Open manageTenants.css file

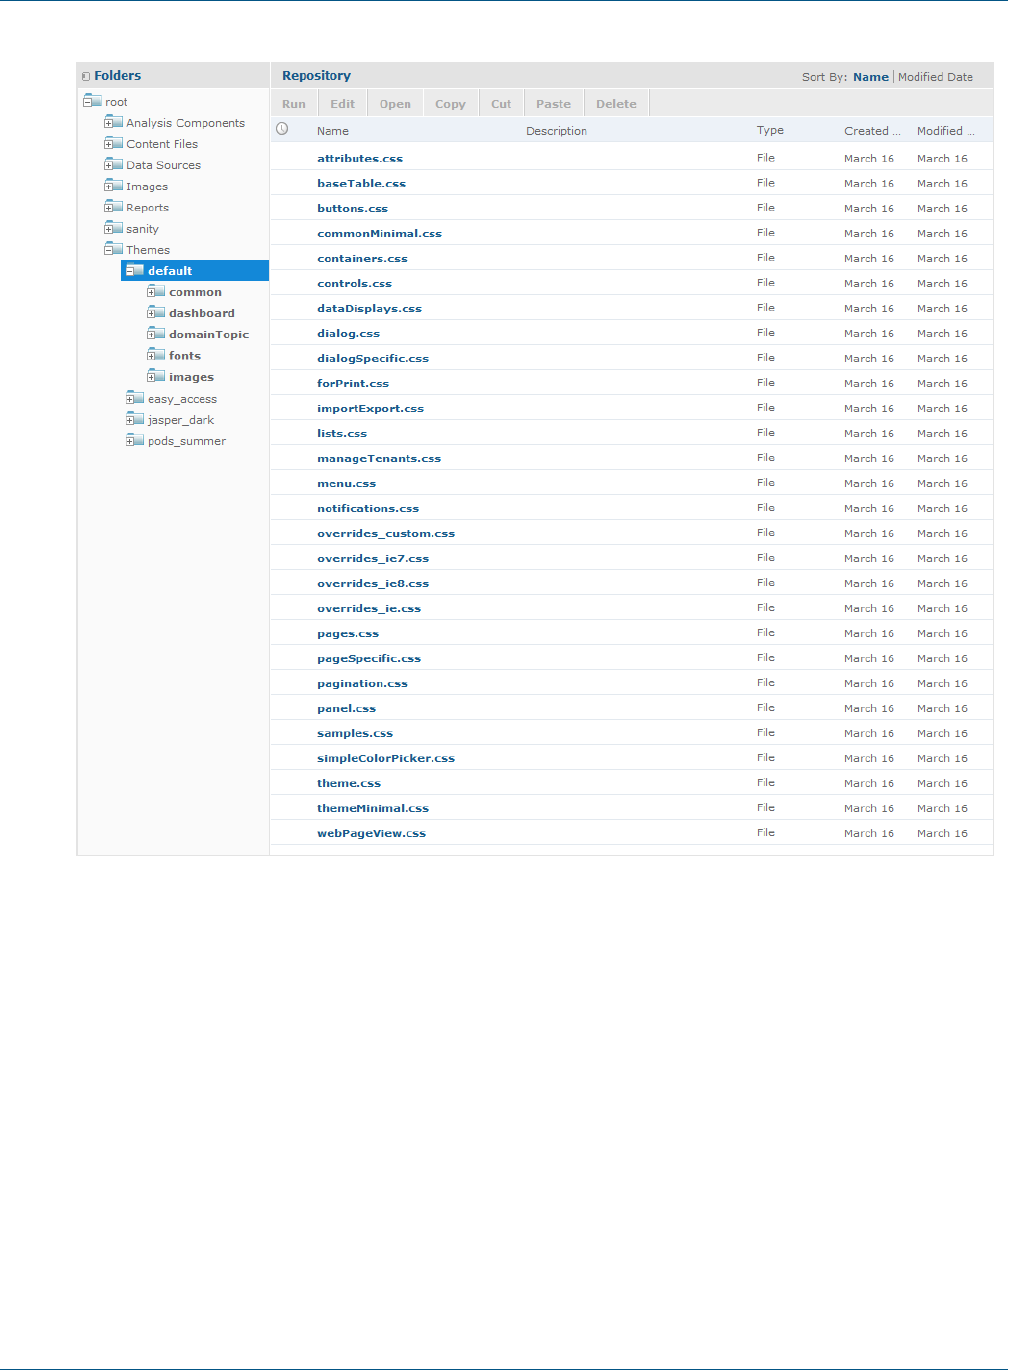[379, 458]
